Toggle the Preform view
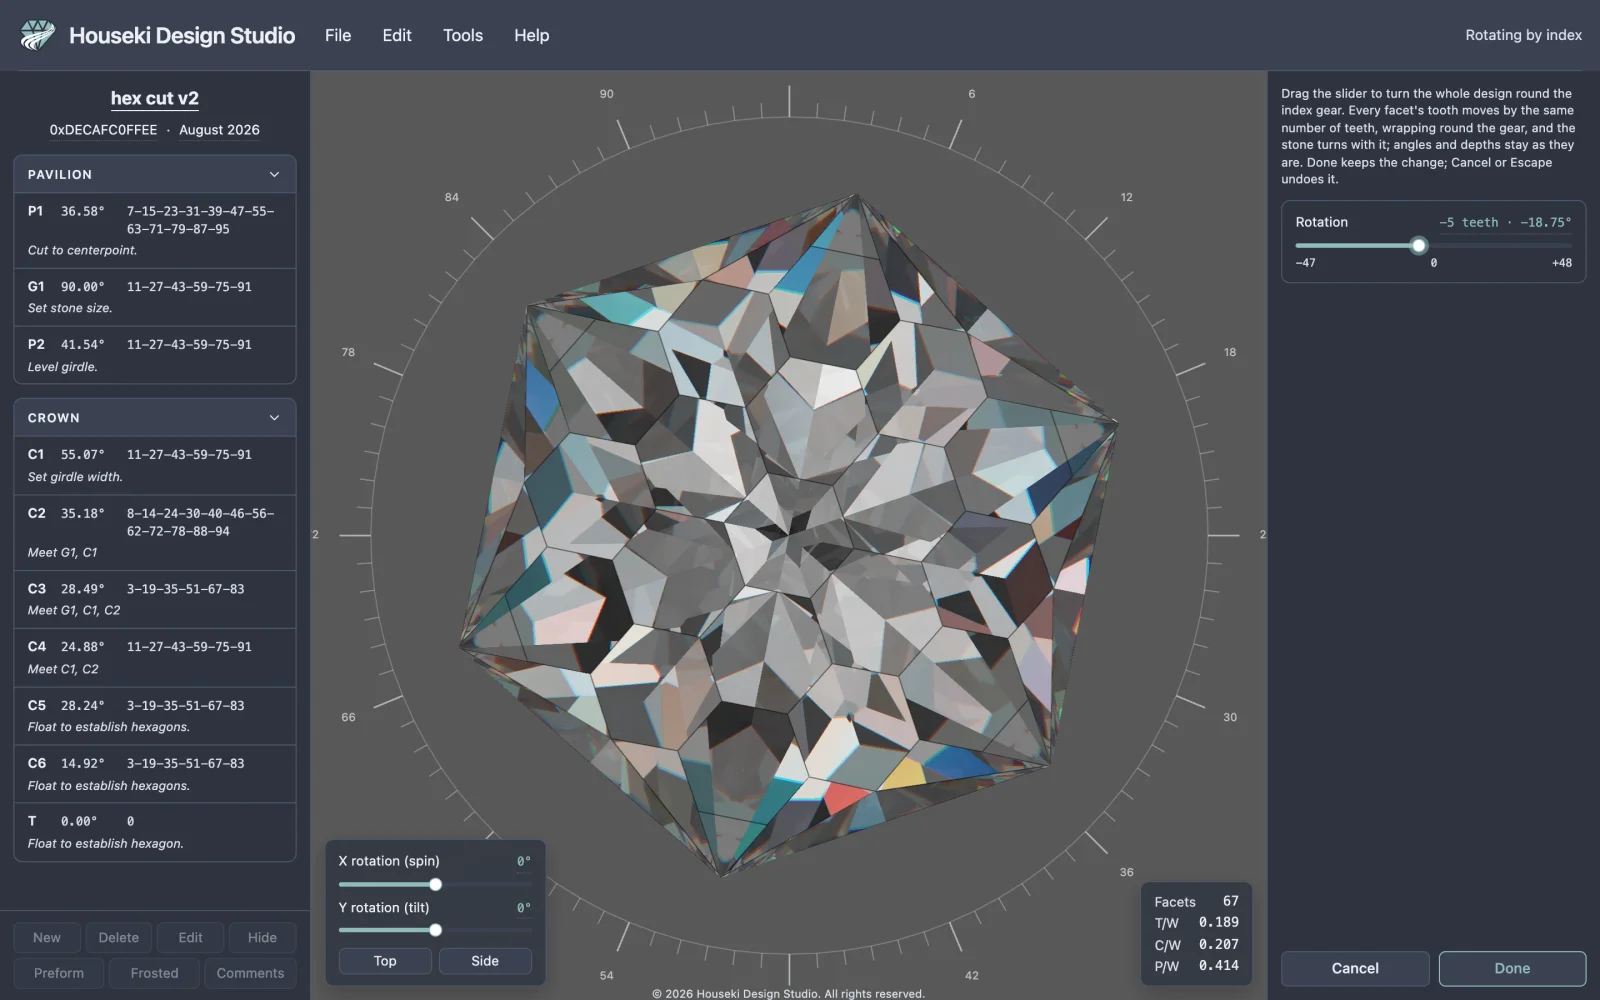This screenshot has height=1000, width=1600. click(x=59, y=973)
